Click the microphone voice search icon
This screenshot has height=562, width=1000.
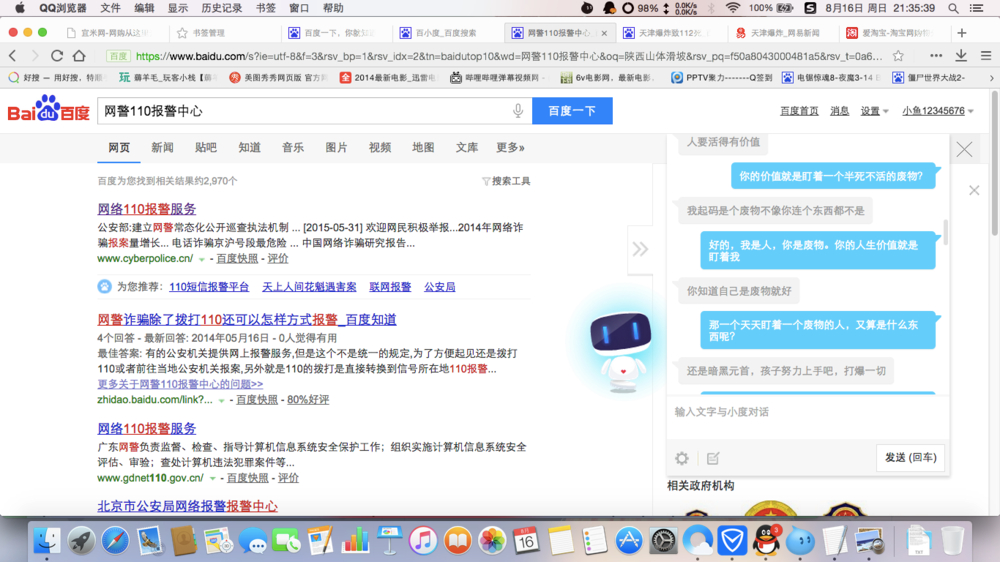[x=518, y=111]
